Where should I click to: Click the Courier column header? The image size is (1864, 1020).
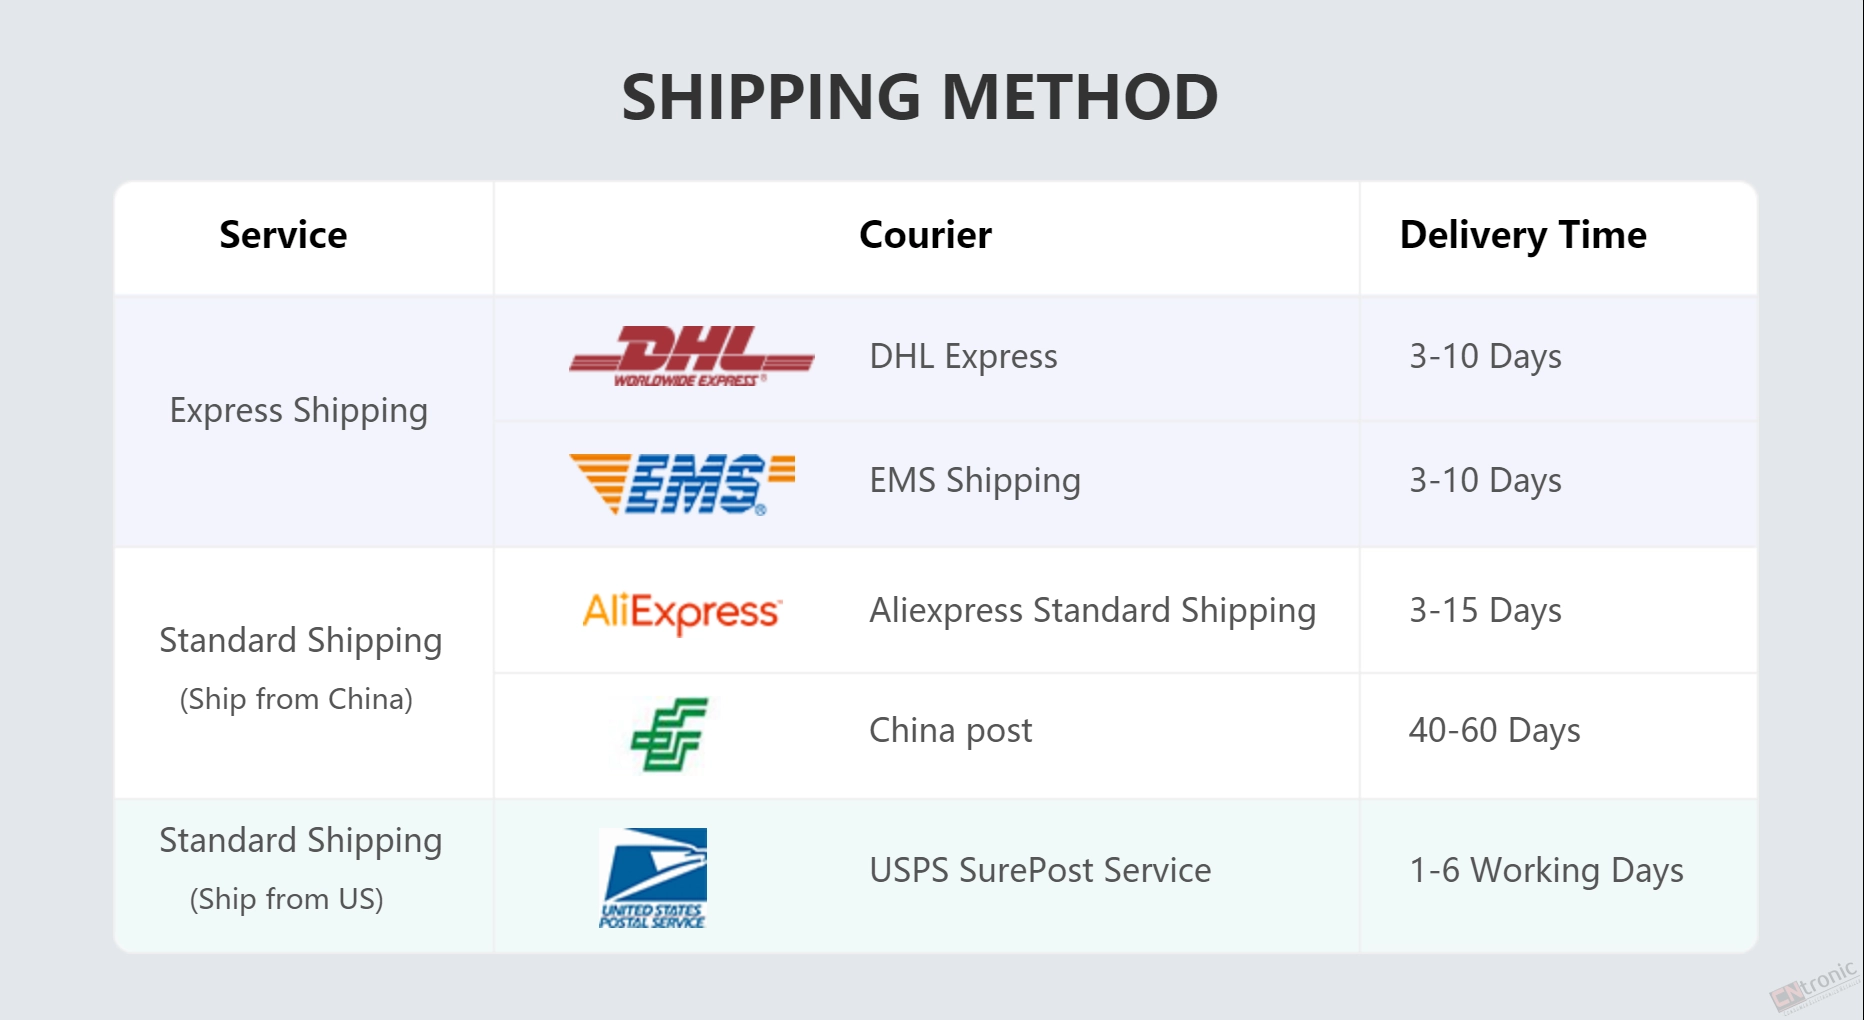[x=925, y=235]
